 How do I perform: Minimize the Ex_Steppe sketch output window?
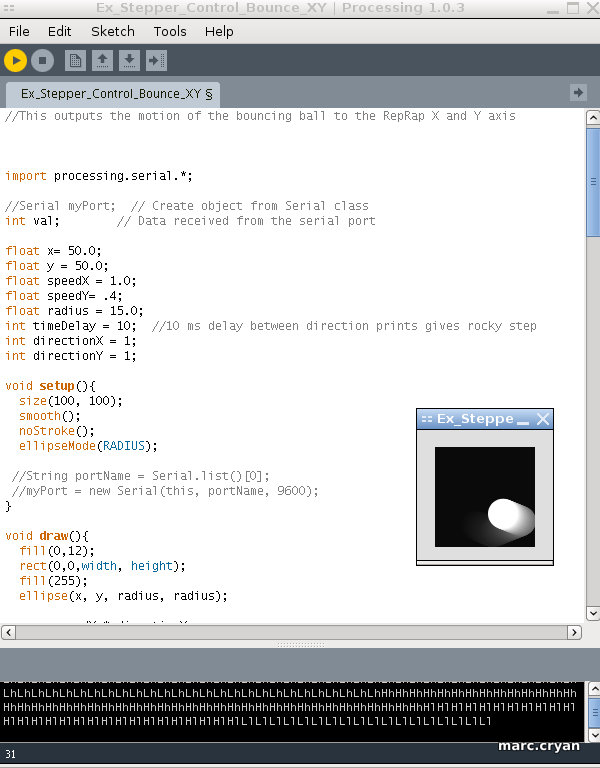coord(523,420)
